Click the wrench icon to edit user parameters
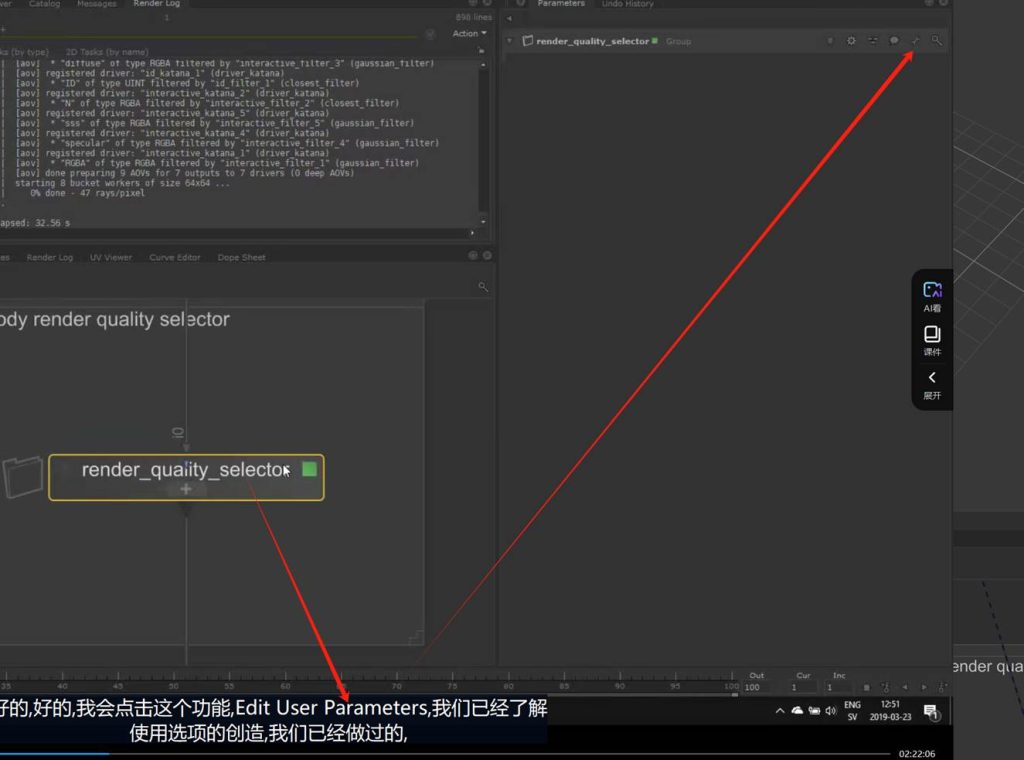 pos(915,41)
